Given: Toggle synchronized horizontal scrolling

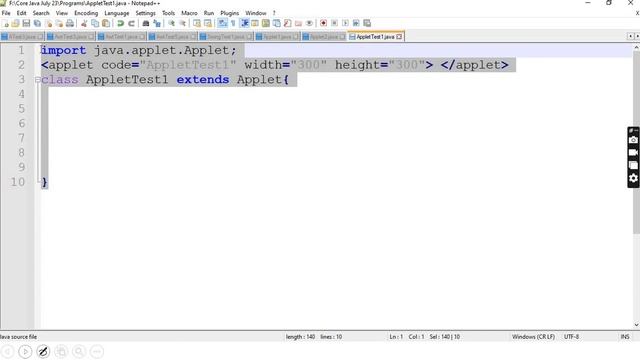Looking at the screenshot, I should click(x=208, y=23).
